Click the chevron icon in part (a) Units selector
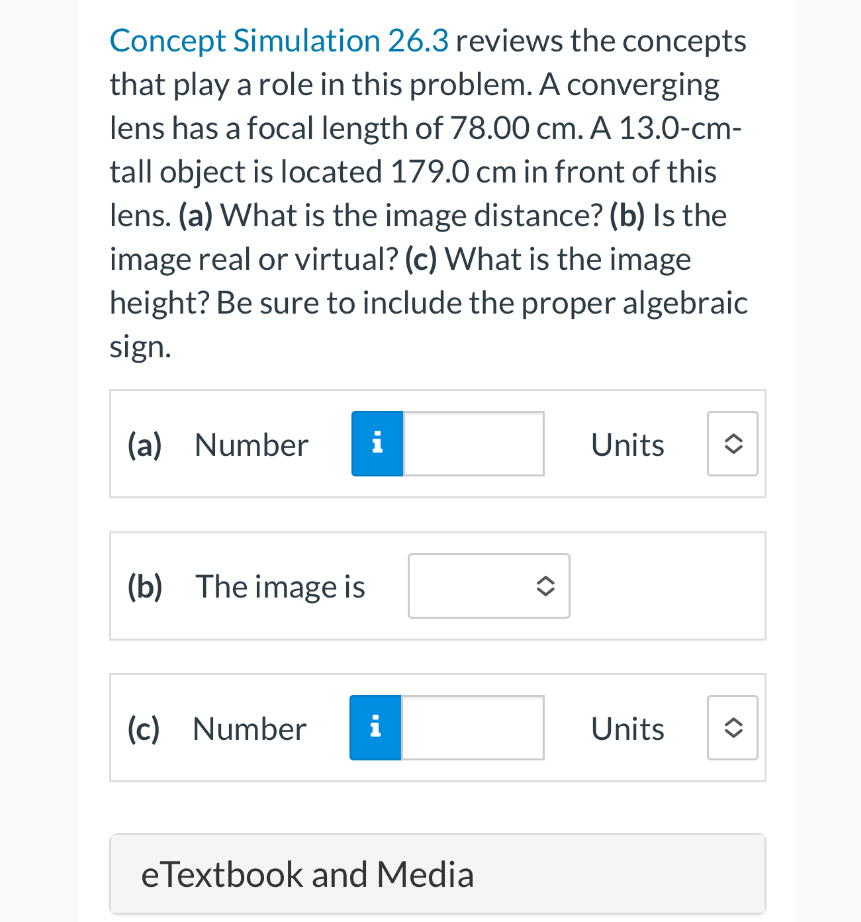The image size is (861, 922). (732, 443)
